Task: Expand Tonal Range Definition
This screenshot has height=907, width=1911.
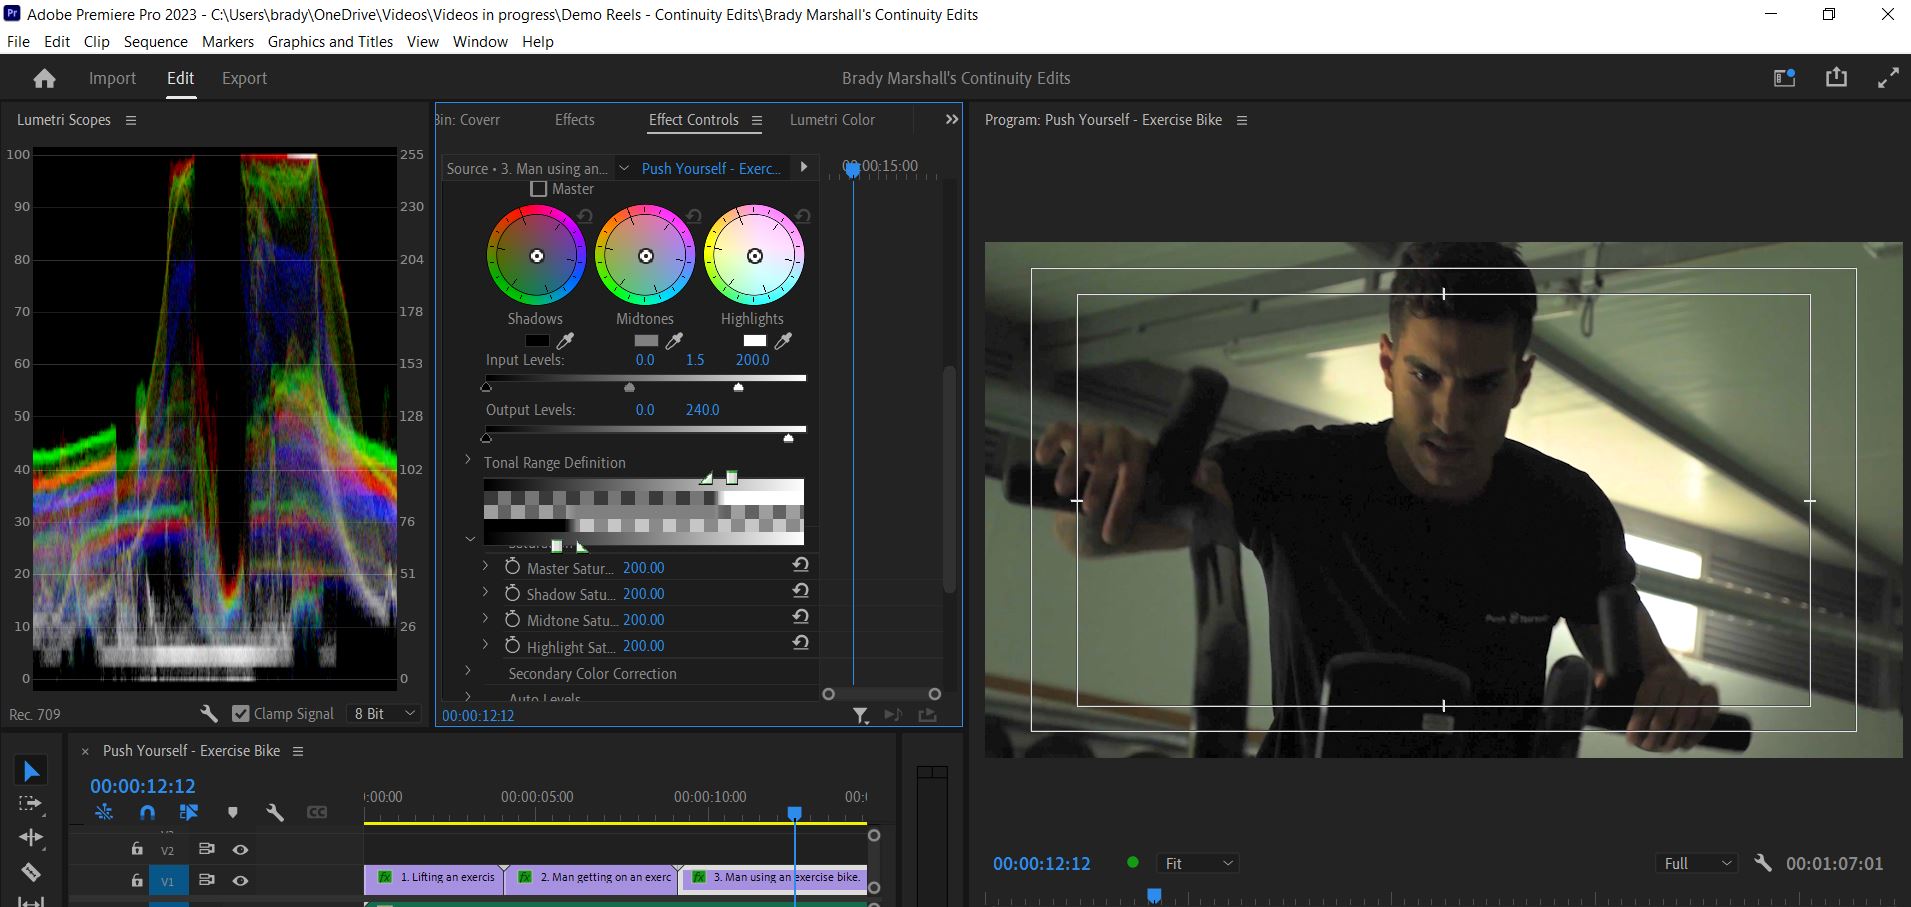Action: [468, 460]
